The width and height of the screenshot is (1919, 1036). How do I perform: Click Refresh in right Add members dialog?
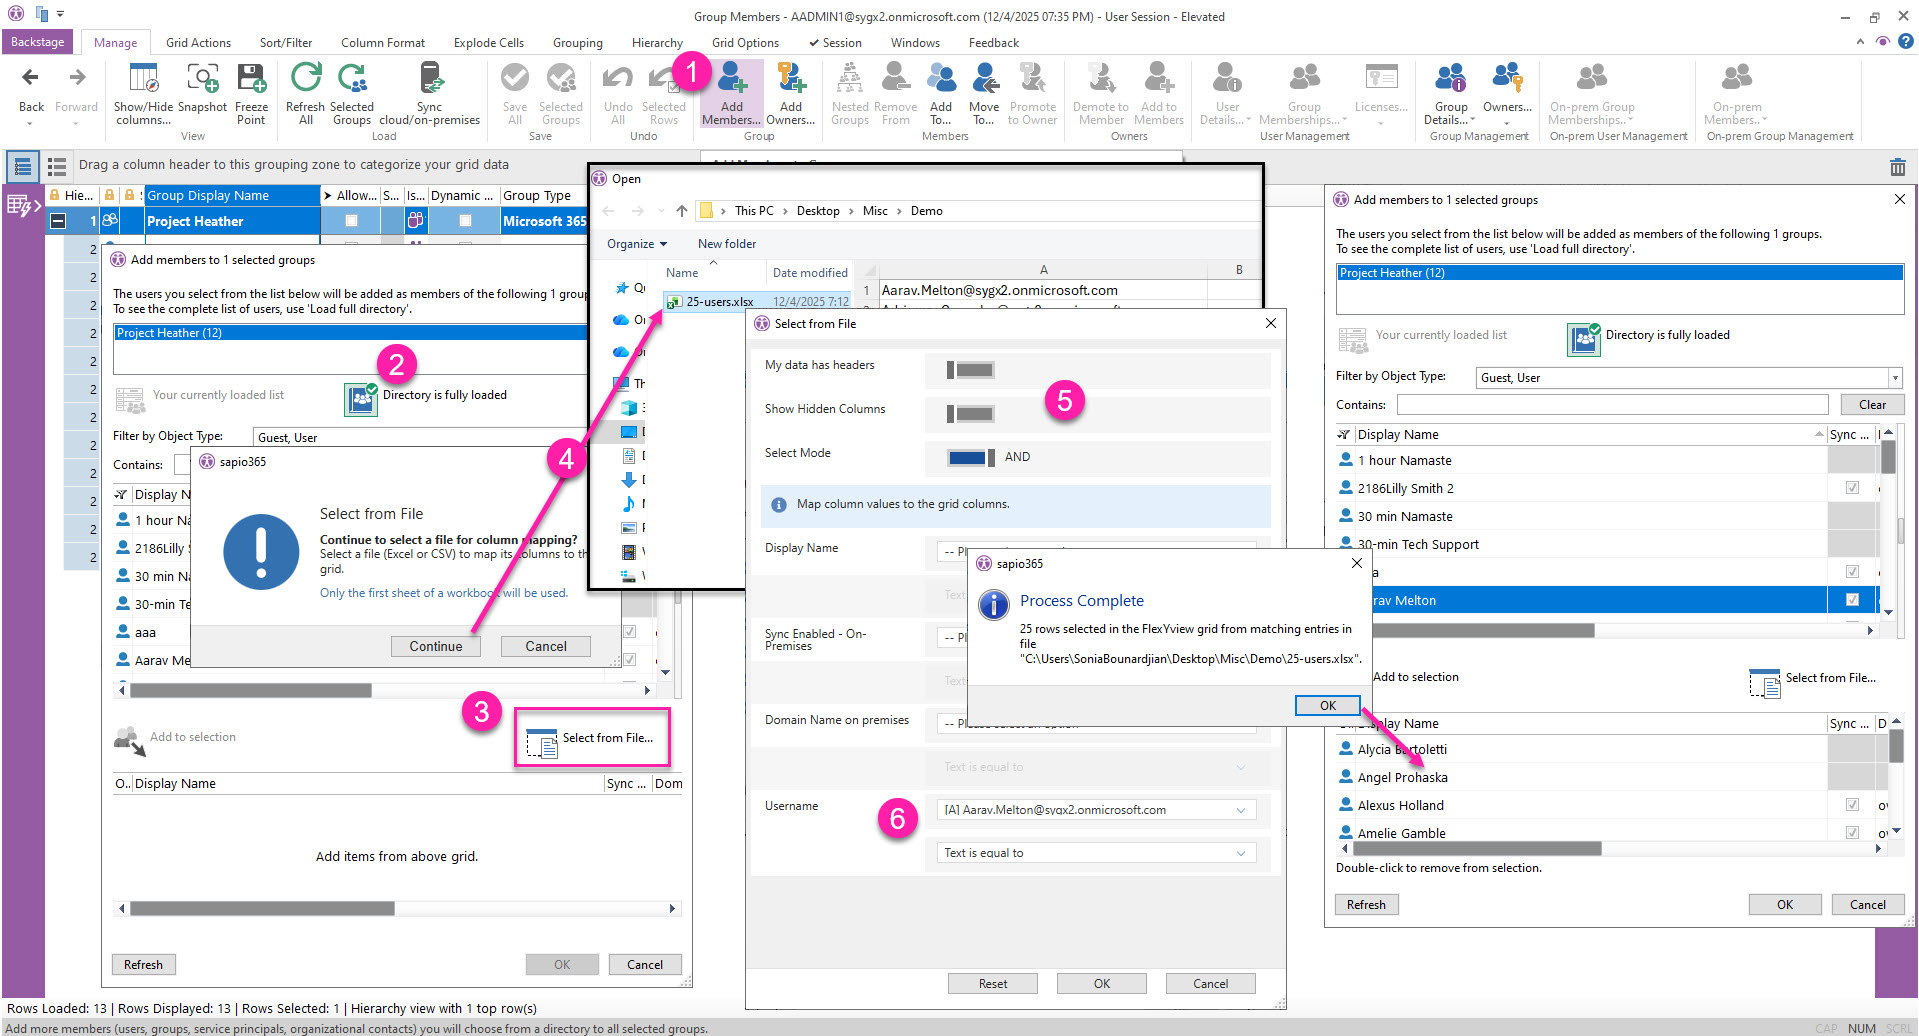coord(1366,904)
